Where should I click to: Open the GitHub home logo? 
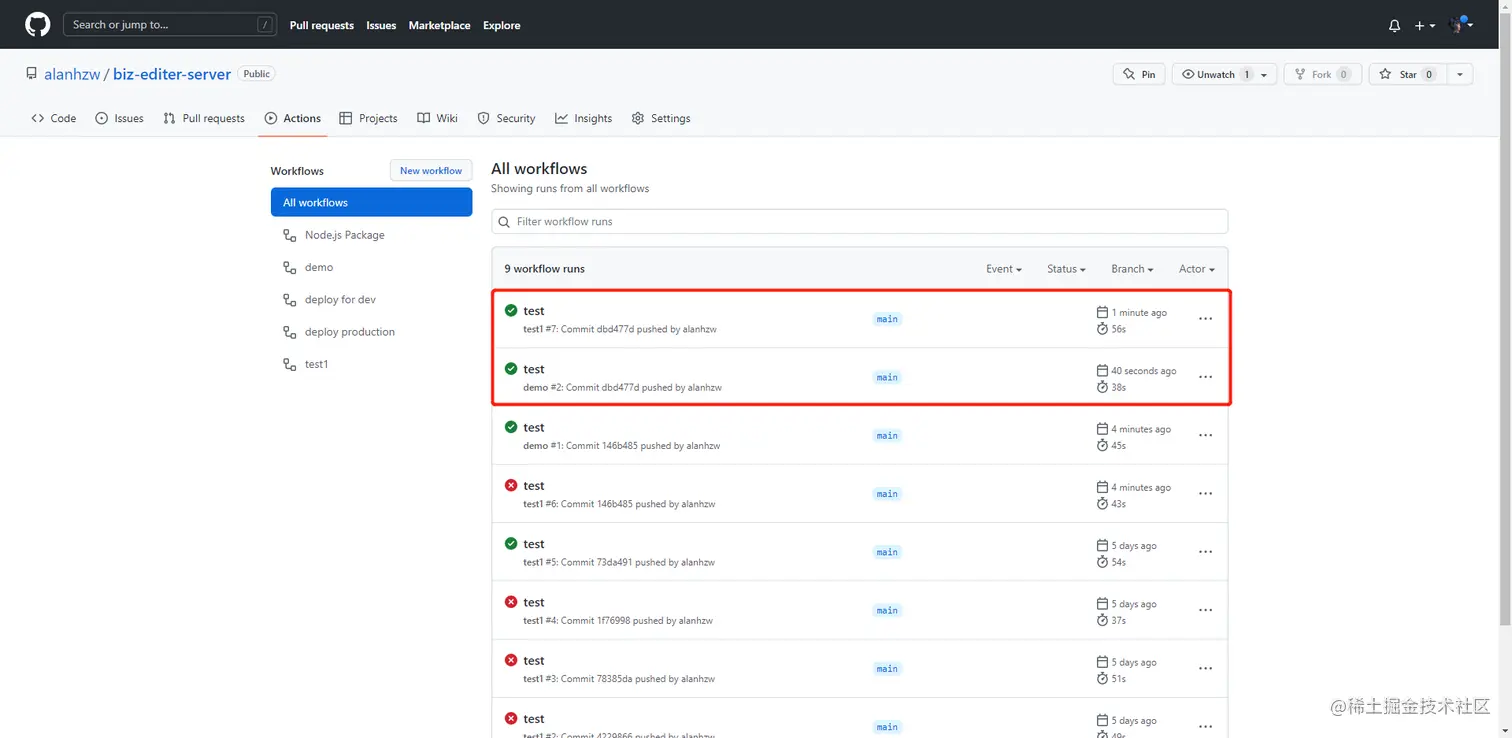37,25
